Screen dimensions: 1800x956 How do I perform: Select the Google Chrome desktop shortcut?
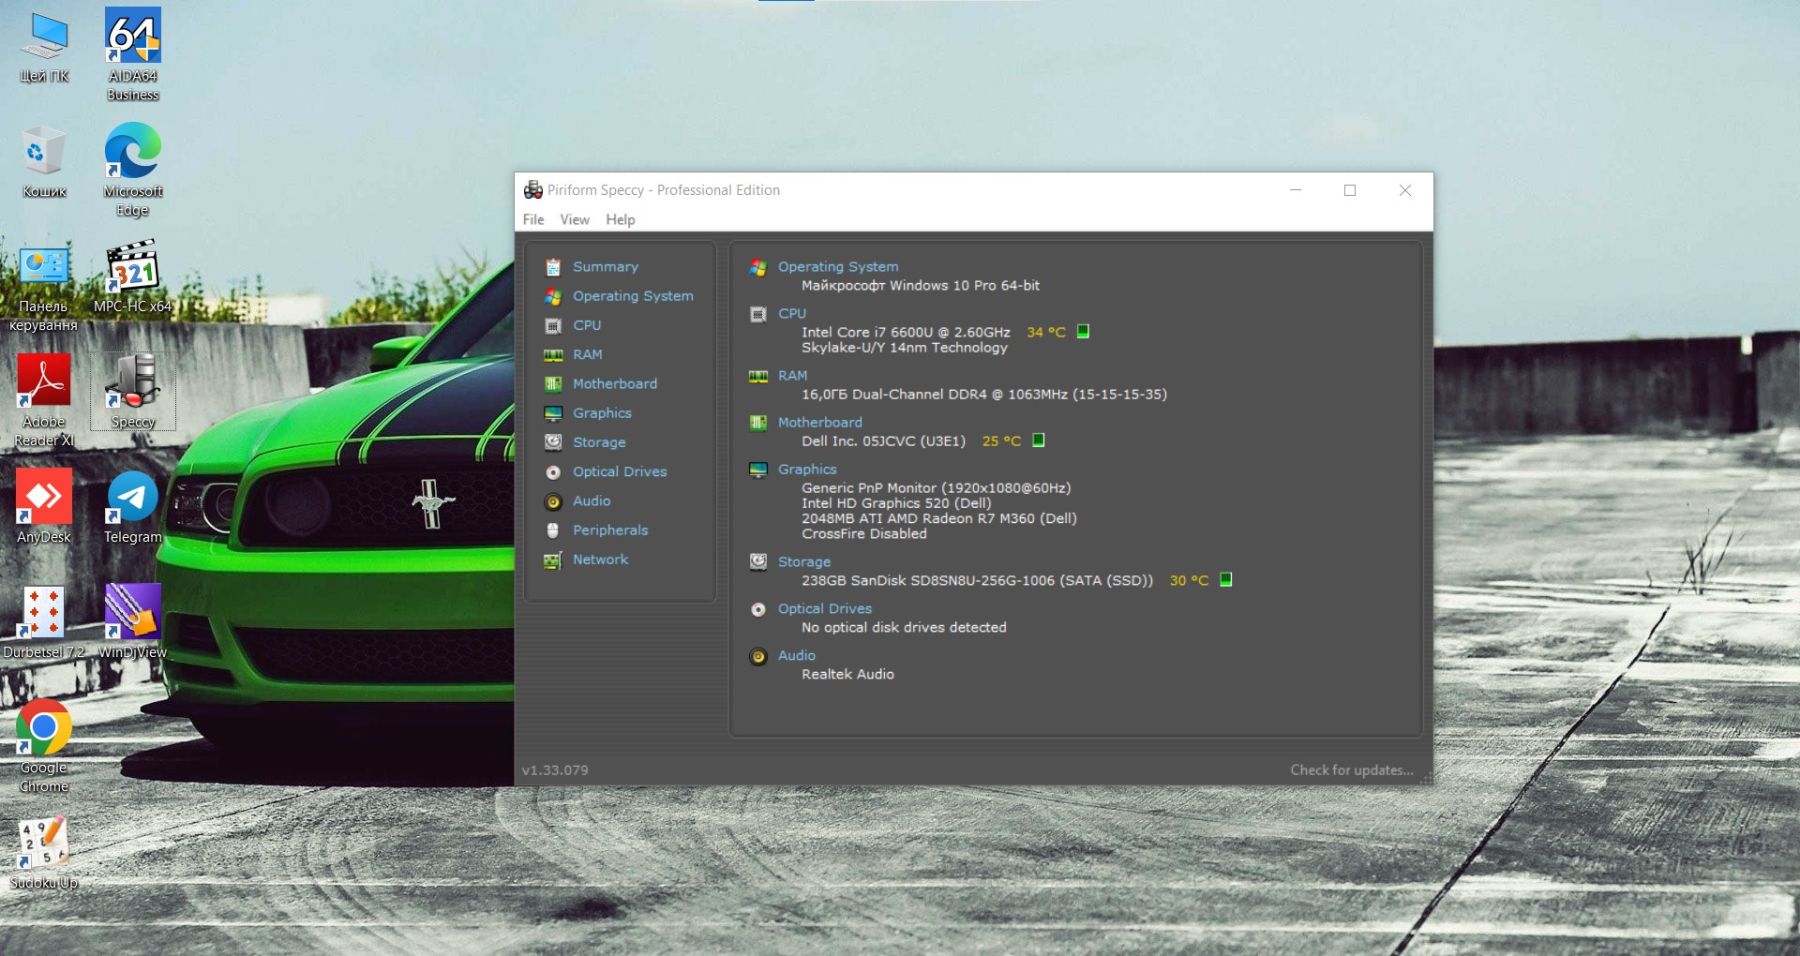click(44, 746)
